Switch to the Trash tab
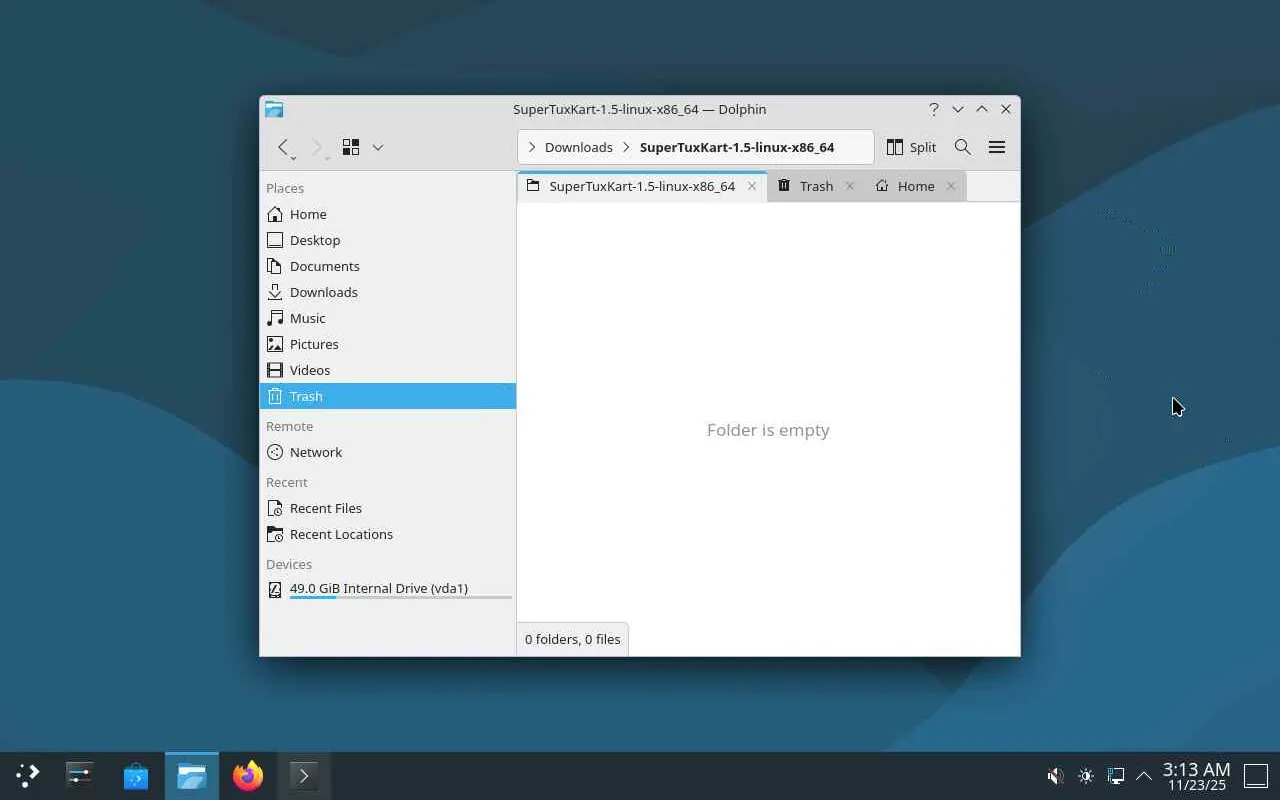This screenshot has height=800, width=1280. point(816,186)
